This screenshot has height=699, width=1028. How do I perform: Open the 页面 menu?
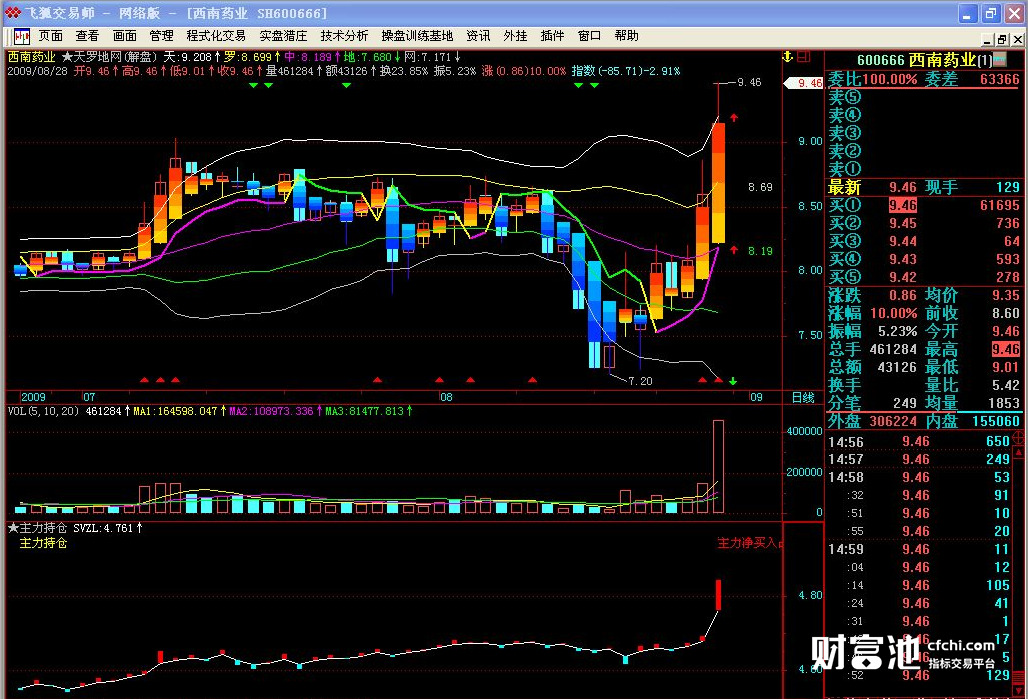click(51, 36)
